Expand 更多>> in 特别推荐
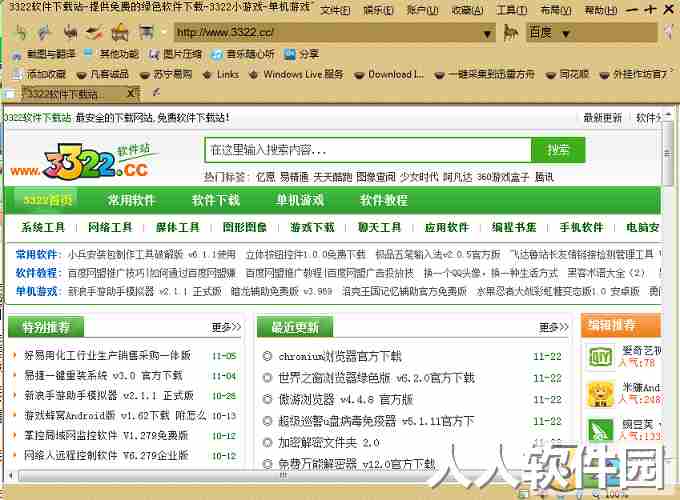680x500 pixels. pyautogui.click(x=226, y=327)
